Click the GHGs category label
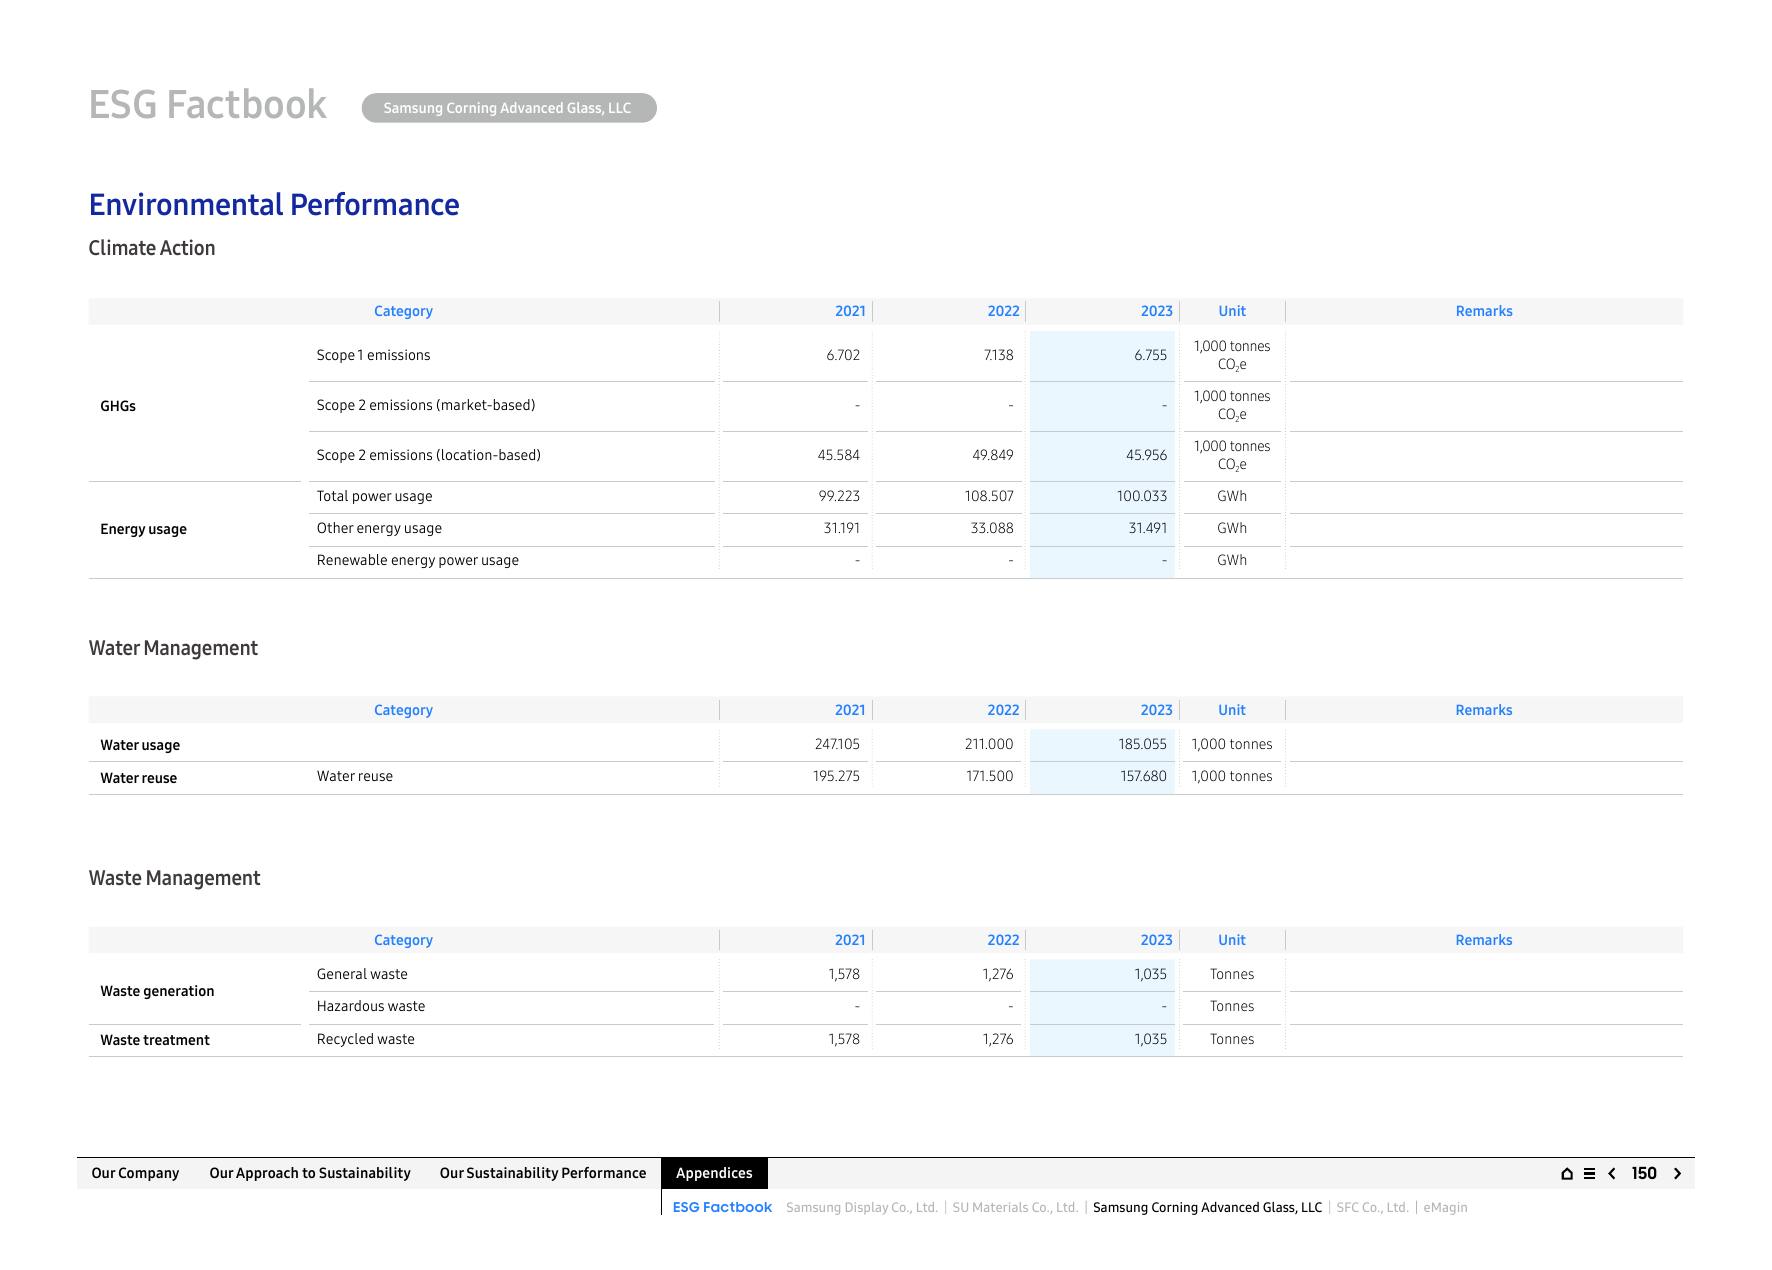Viewport: 1772px width, 1270px height. click(x=118, y=406)
